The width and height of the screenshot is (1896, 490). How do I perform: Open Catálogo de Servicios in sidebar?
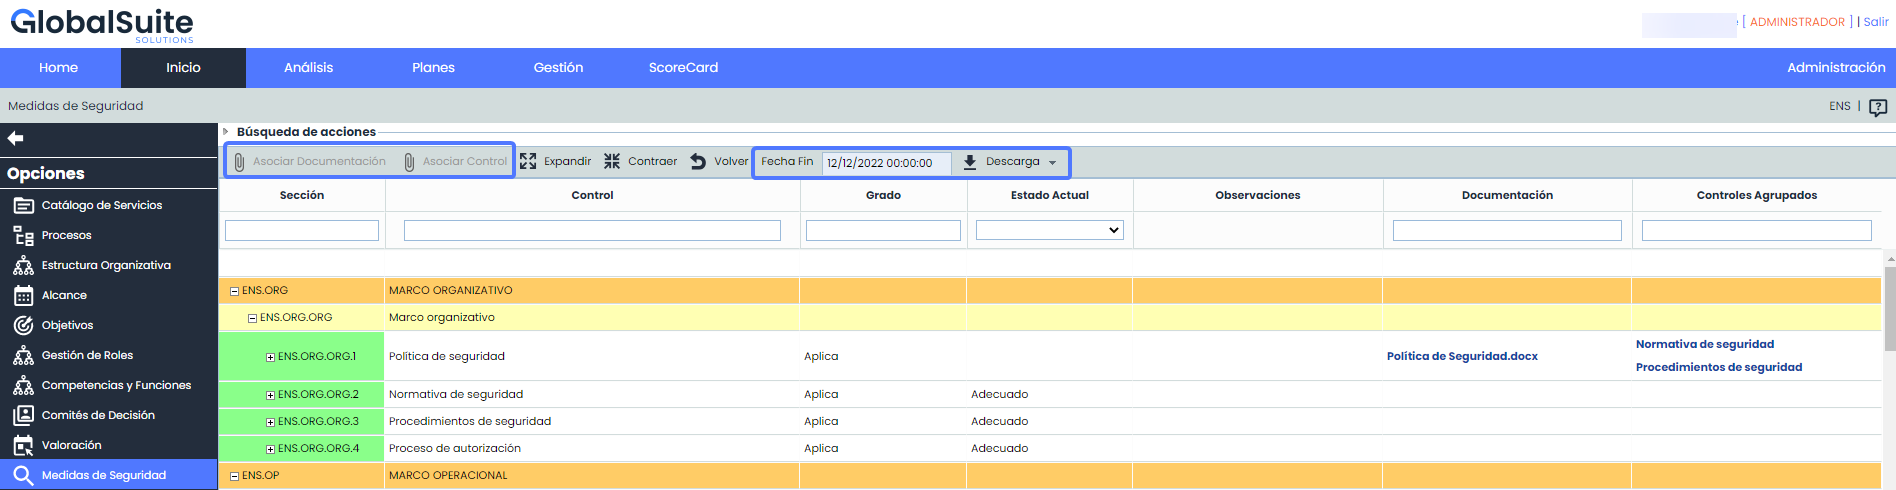[x=102, y=205]
